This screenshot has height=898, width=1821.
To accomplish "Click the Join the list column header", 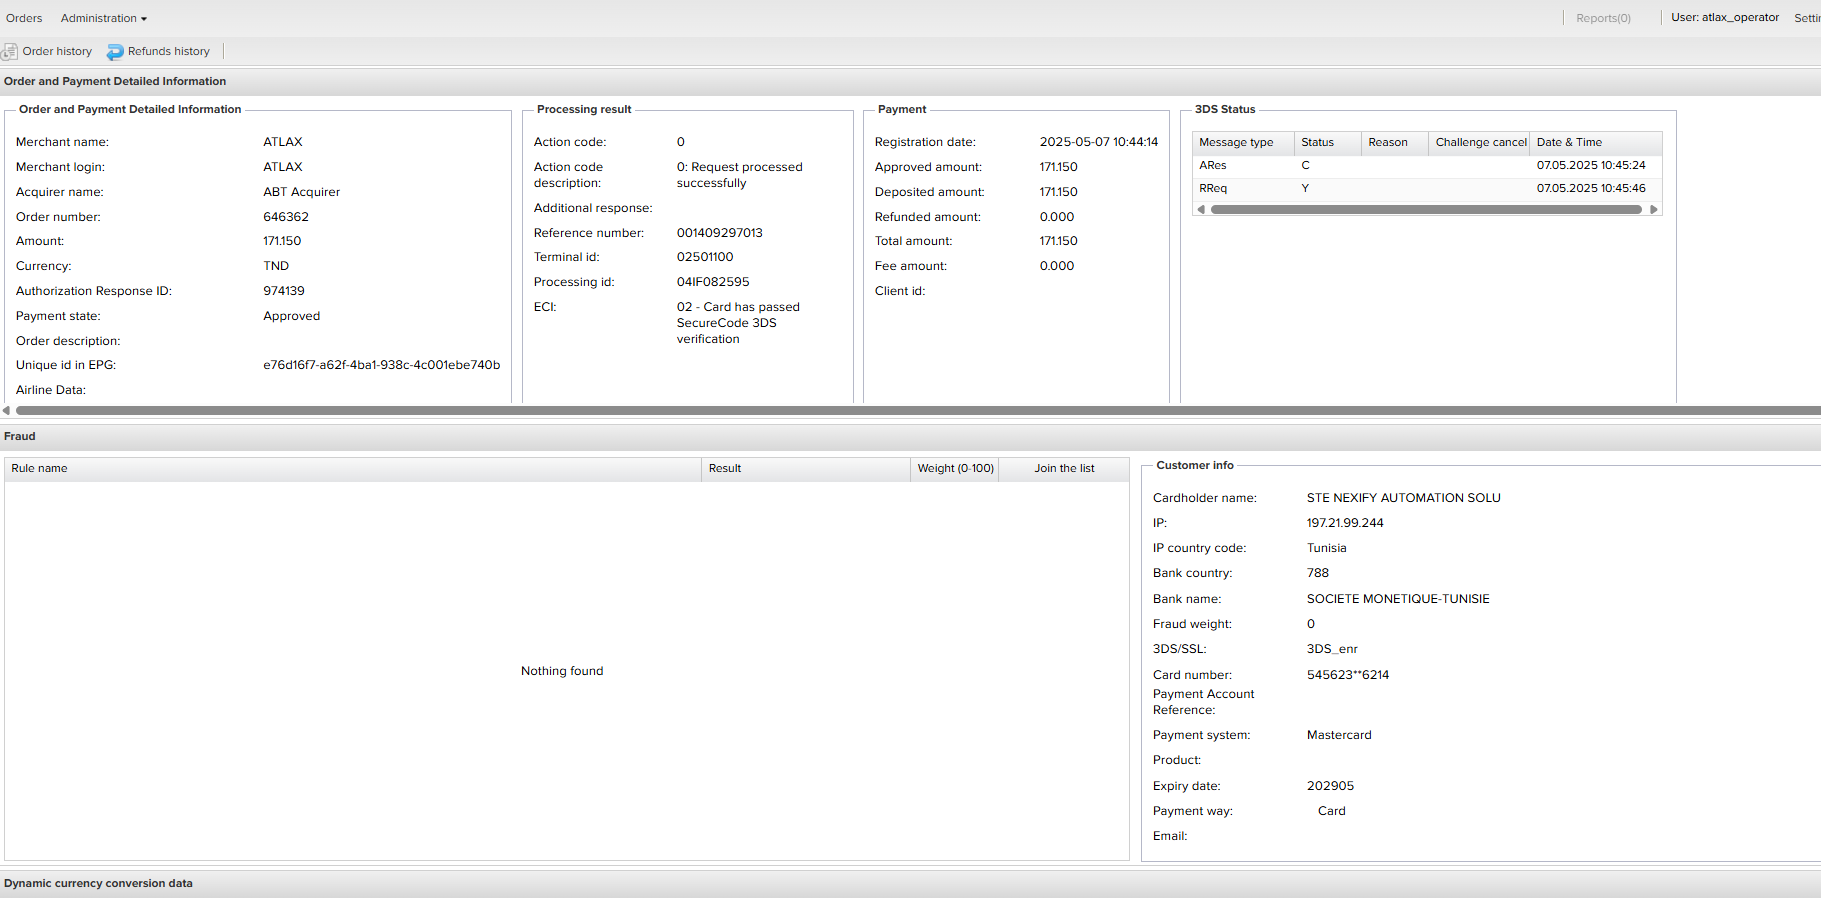I will [1064, 469].
